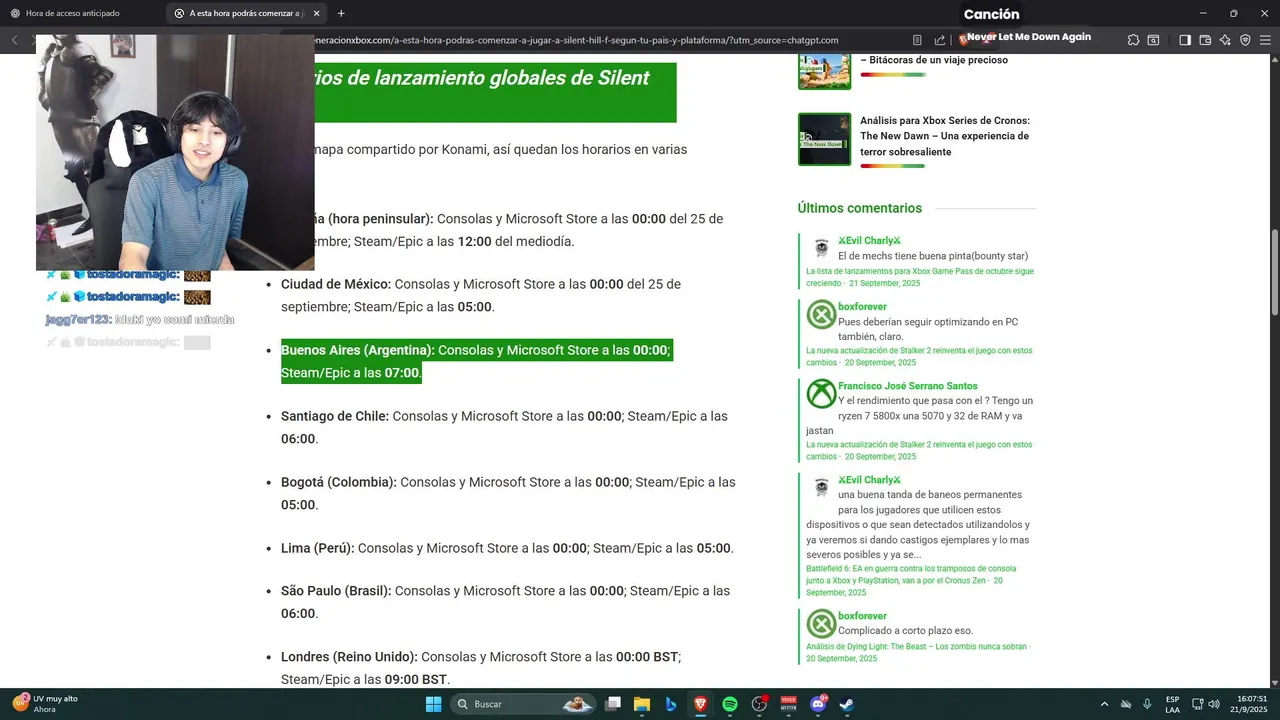
Task: Open the 'UV muy alto' weather widget
Action: (46, 704)
